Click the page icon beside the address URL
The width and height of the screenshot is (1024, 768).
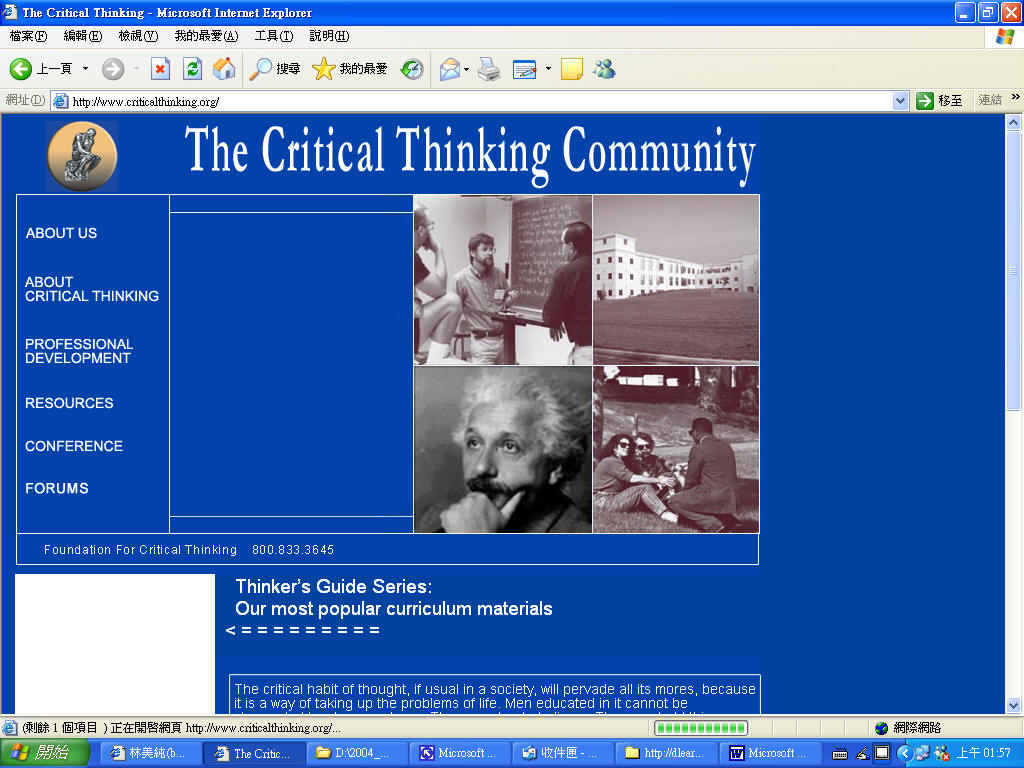coord(60,101)
